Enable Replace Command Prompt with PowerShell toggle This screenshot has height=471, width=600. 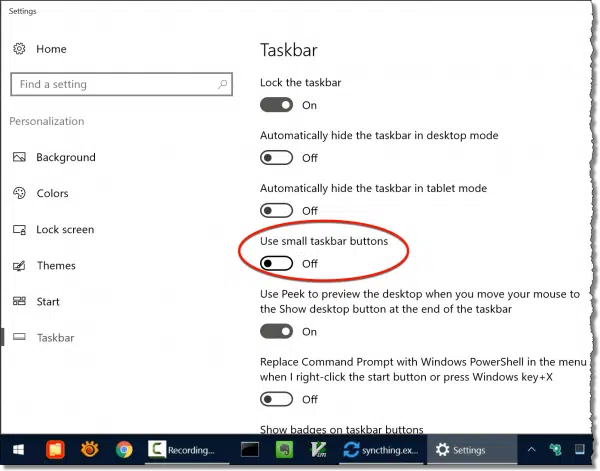(x=276, y=399)
